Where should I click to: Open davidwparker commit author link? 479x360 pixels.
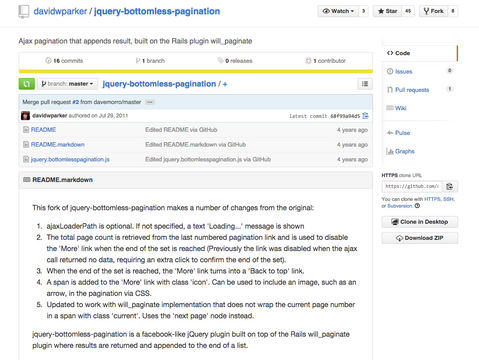(50, 116)
